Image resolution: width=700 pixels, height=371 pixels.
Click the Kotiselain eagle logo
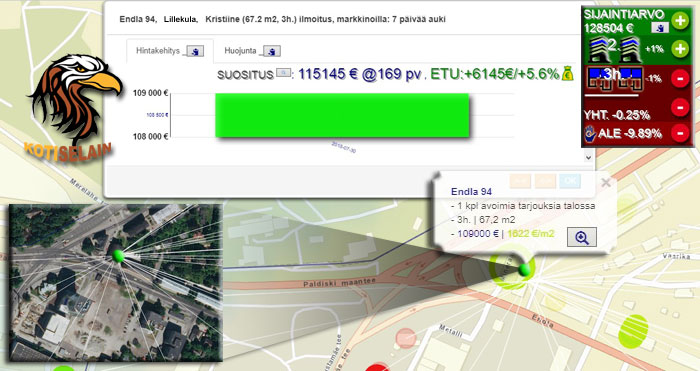[x=74, y=107]
